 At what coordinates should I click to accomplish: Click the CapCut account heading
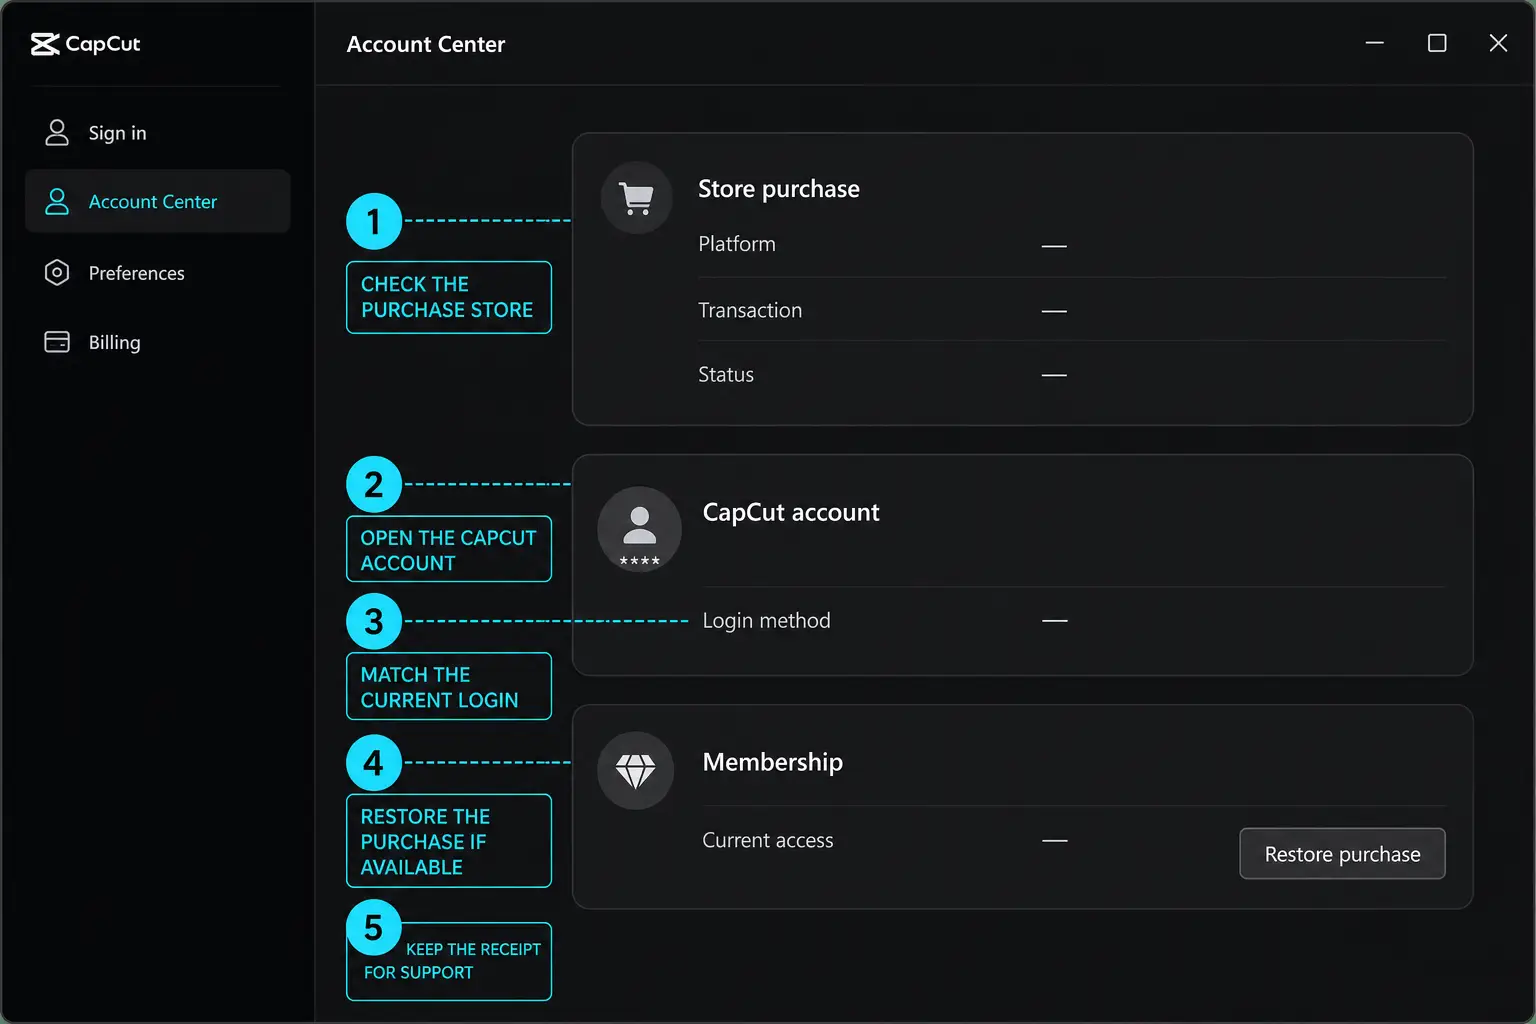[791, 512]
